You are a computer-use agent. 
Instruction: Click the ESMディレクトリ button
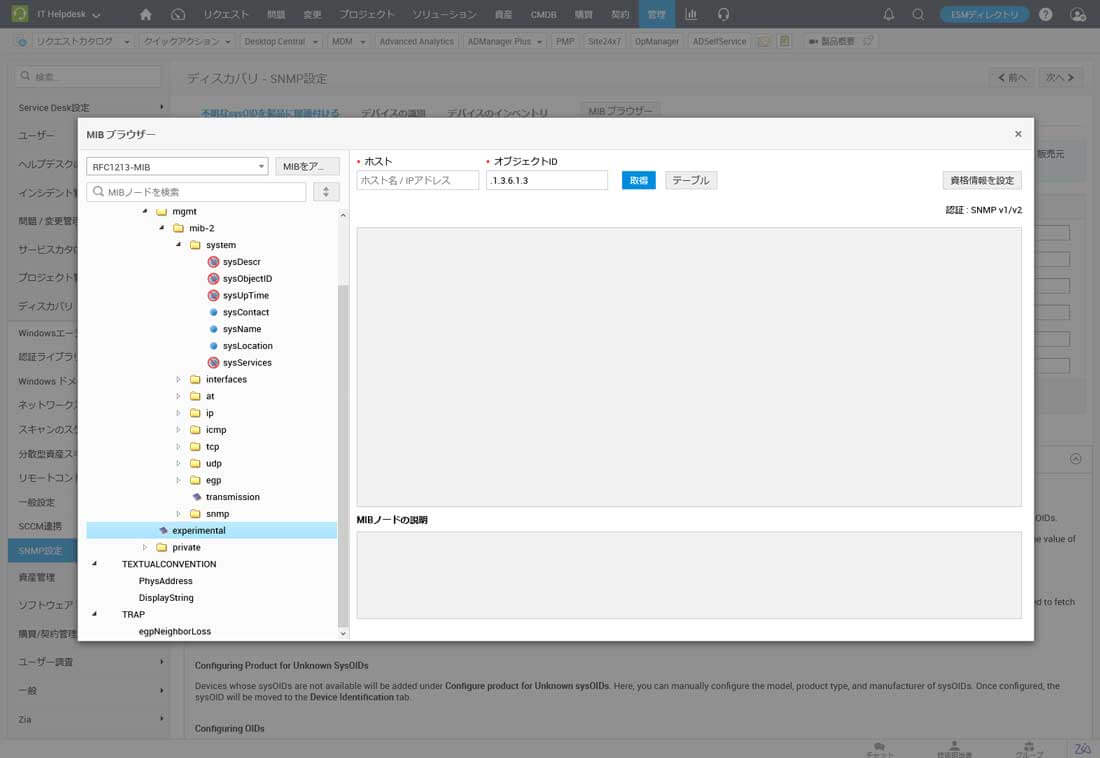coord(984,14)
